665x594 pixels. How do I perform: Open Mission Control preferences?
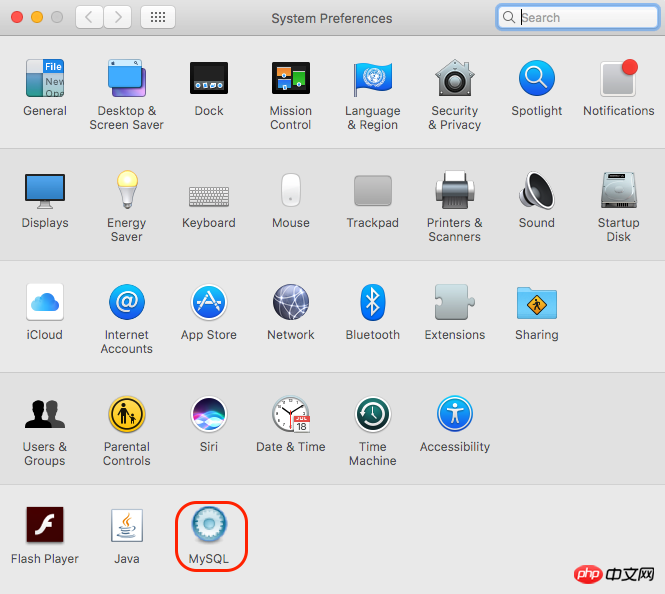[x=290, y=79]
